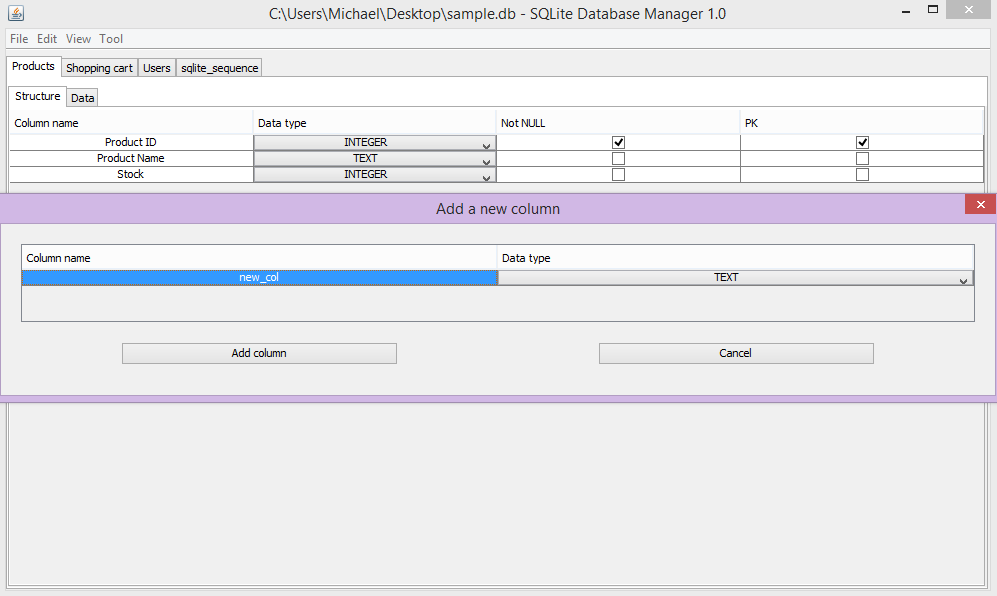Select the Data sub-tab
The image size is (997, 596).
coord(83,98)
